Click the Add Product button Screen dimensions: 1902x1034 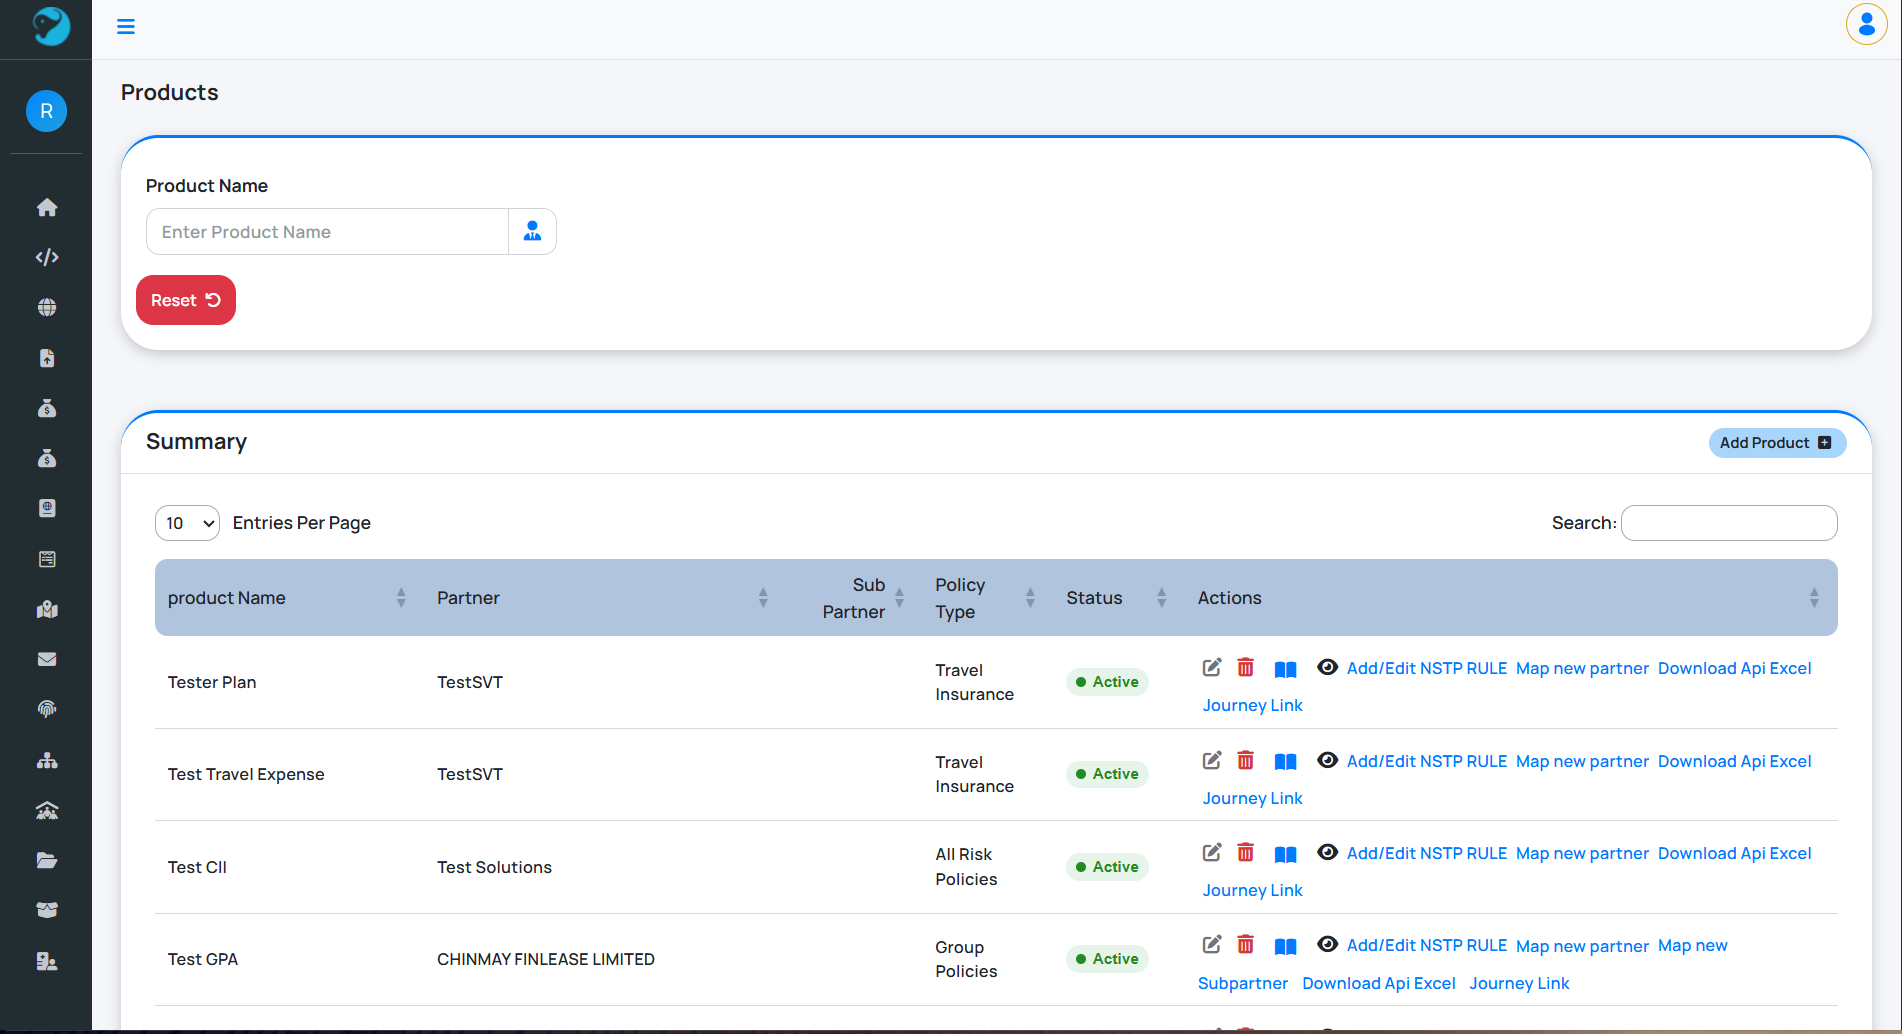[1776, 443]
